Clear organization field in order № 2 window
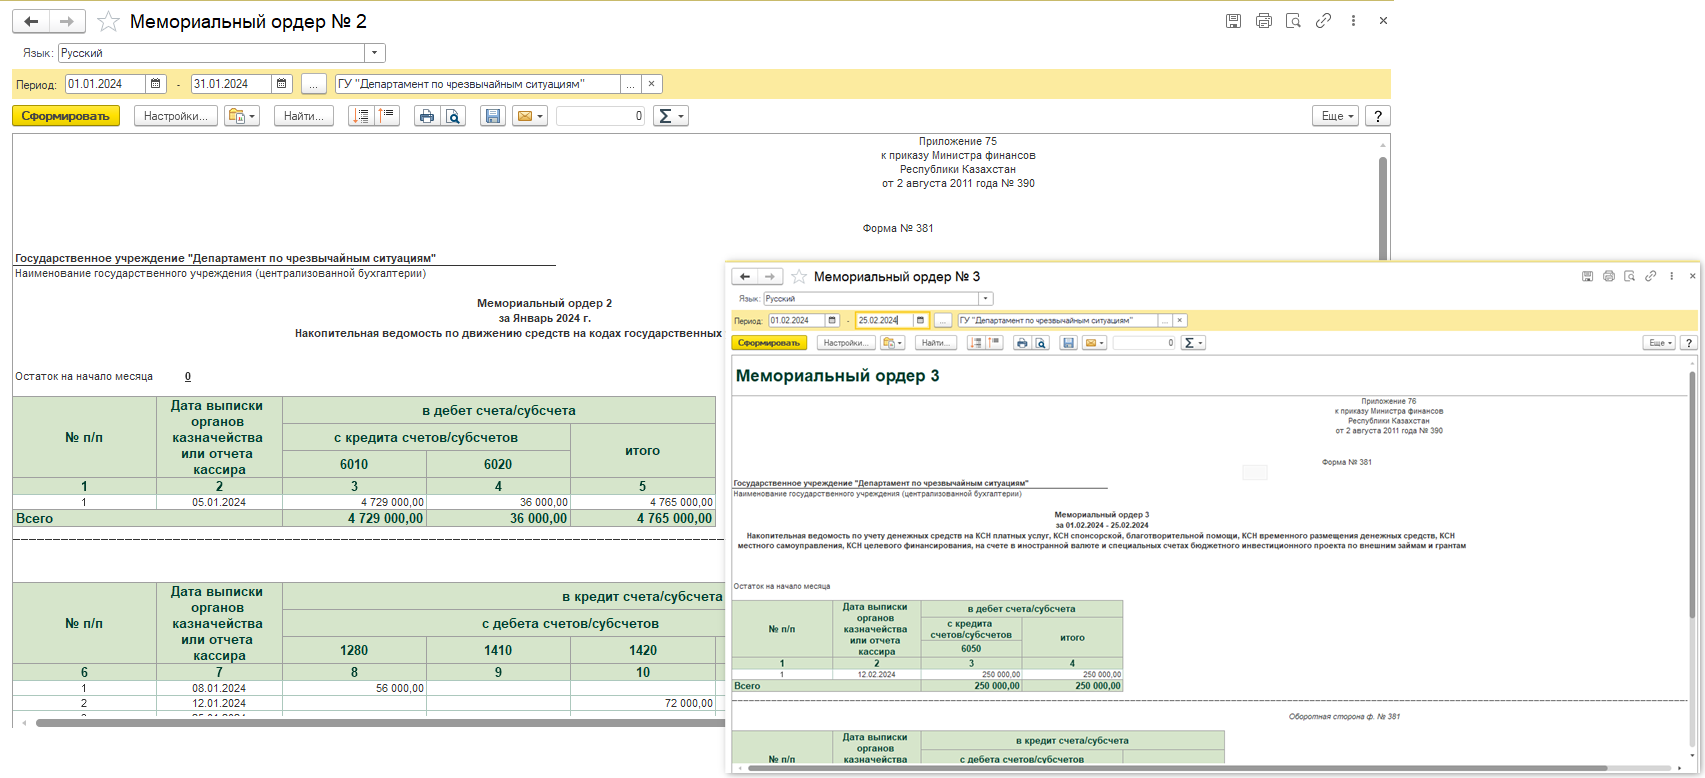Image resolution: width=1705 pixels, height=778 pixels. tap(652, 84)
